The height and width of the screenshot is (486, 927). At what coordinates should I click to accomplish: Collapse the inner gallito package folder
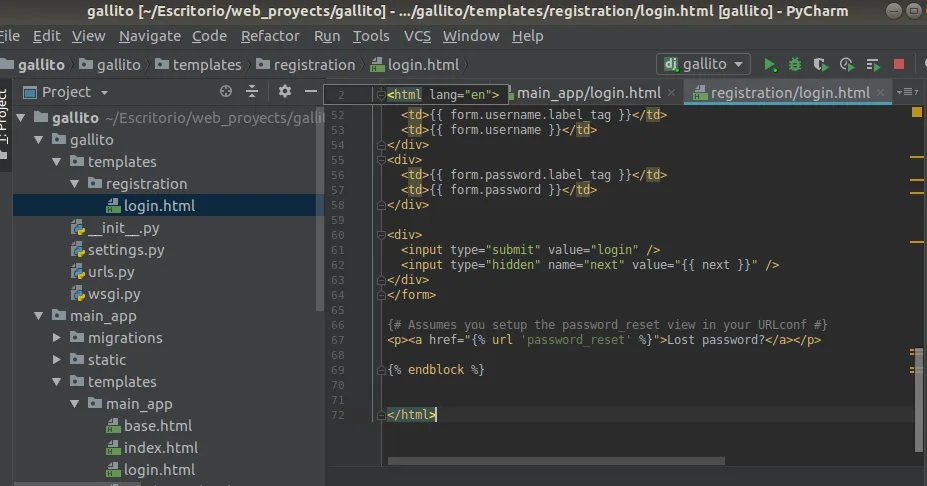coord(39,140)
